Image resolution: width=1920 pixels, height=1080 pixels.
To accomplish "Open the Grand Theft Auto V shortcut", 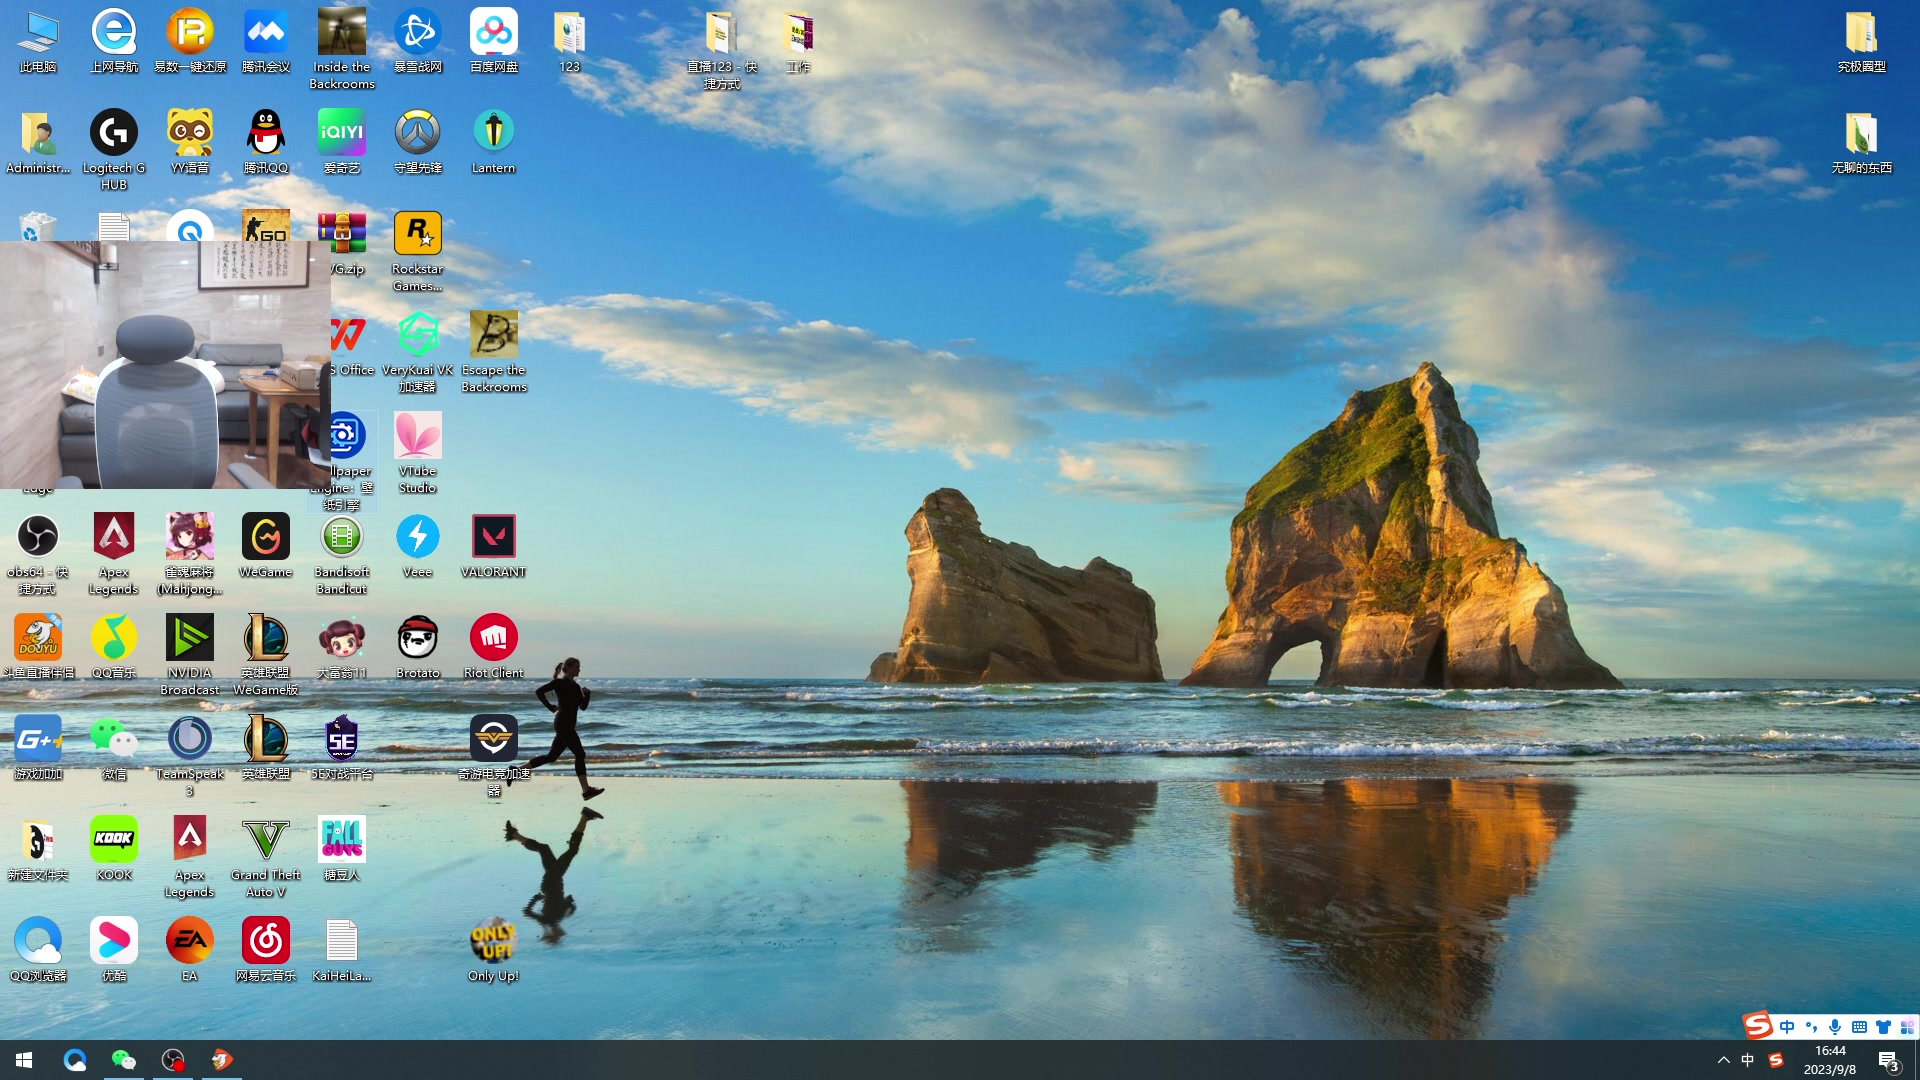I will [265, 840].
